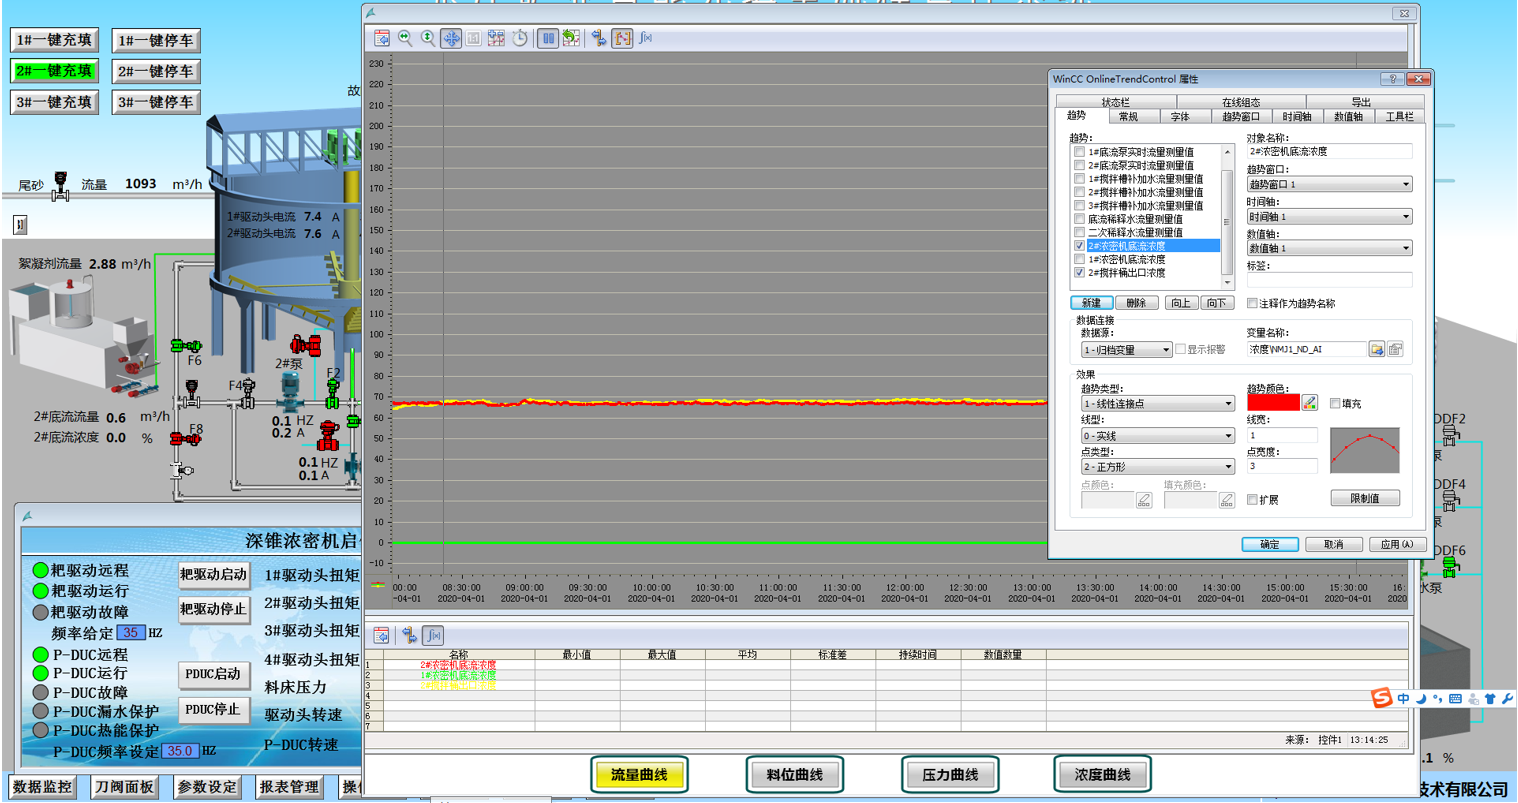
Task: Switch to the 时间轴 tab
Action: [x=1296, y=117]
